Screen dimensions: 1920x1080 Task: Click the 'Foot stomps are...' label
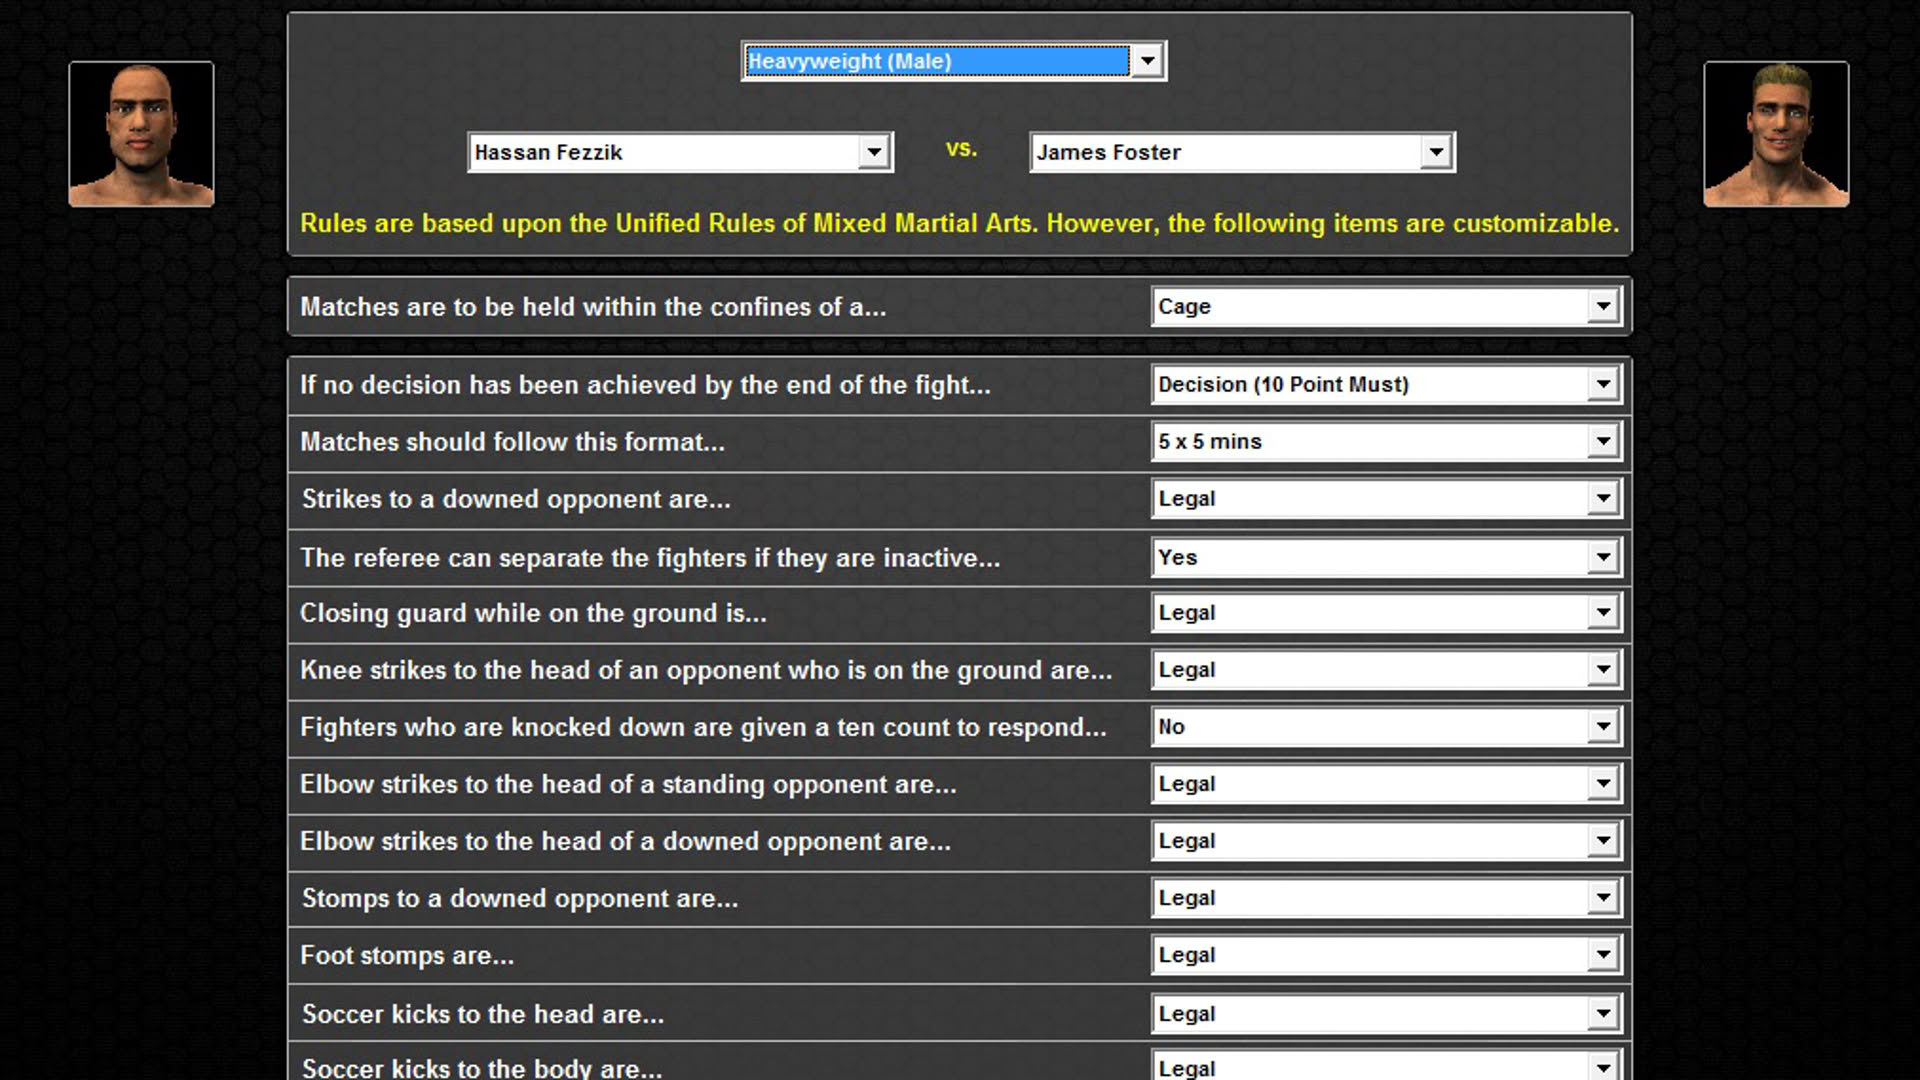pyautogui.click(x=407, y=955)
